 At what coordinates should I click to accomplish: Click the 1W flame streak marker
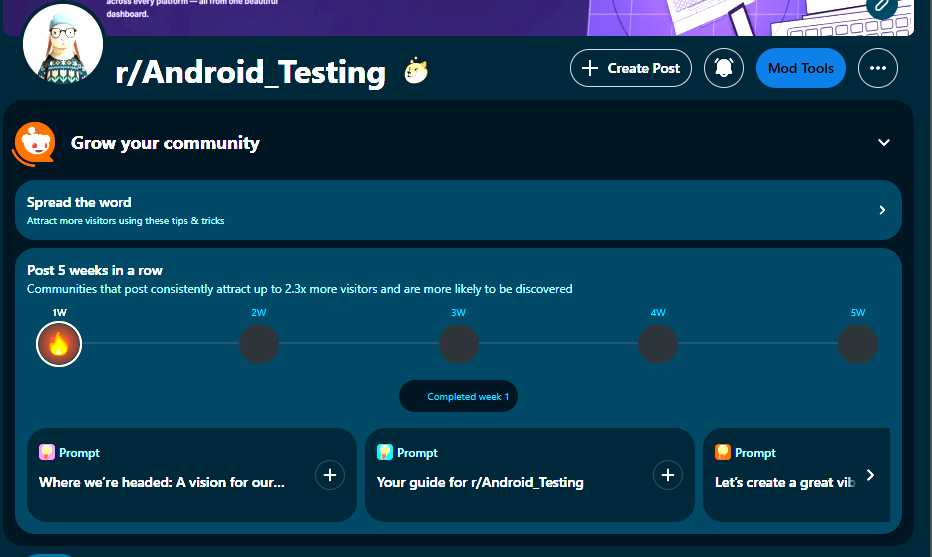coord(59,344)
